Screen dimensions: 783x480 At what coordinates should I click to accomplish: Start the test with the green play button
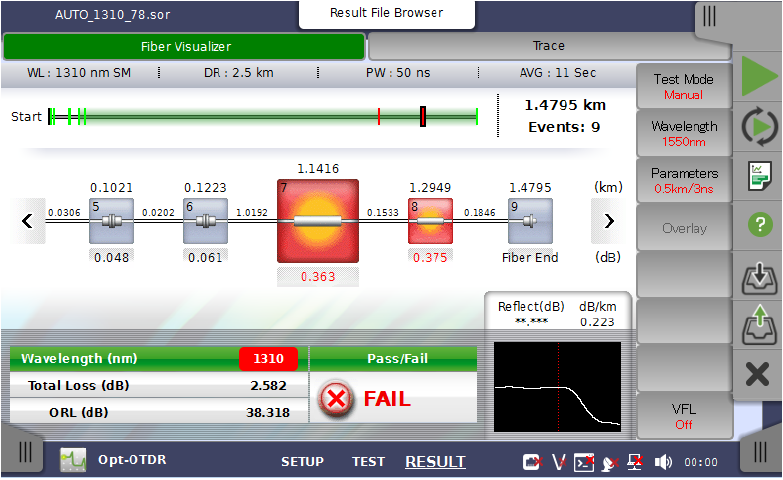point(758,77)
